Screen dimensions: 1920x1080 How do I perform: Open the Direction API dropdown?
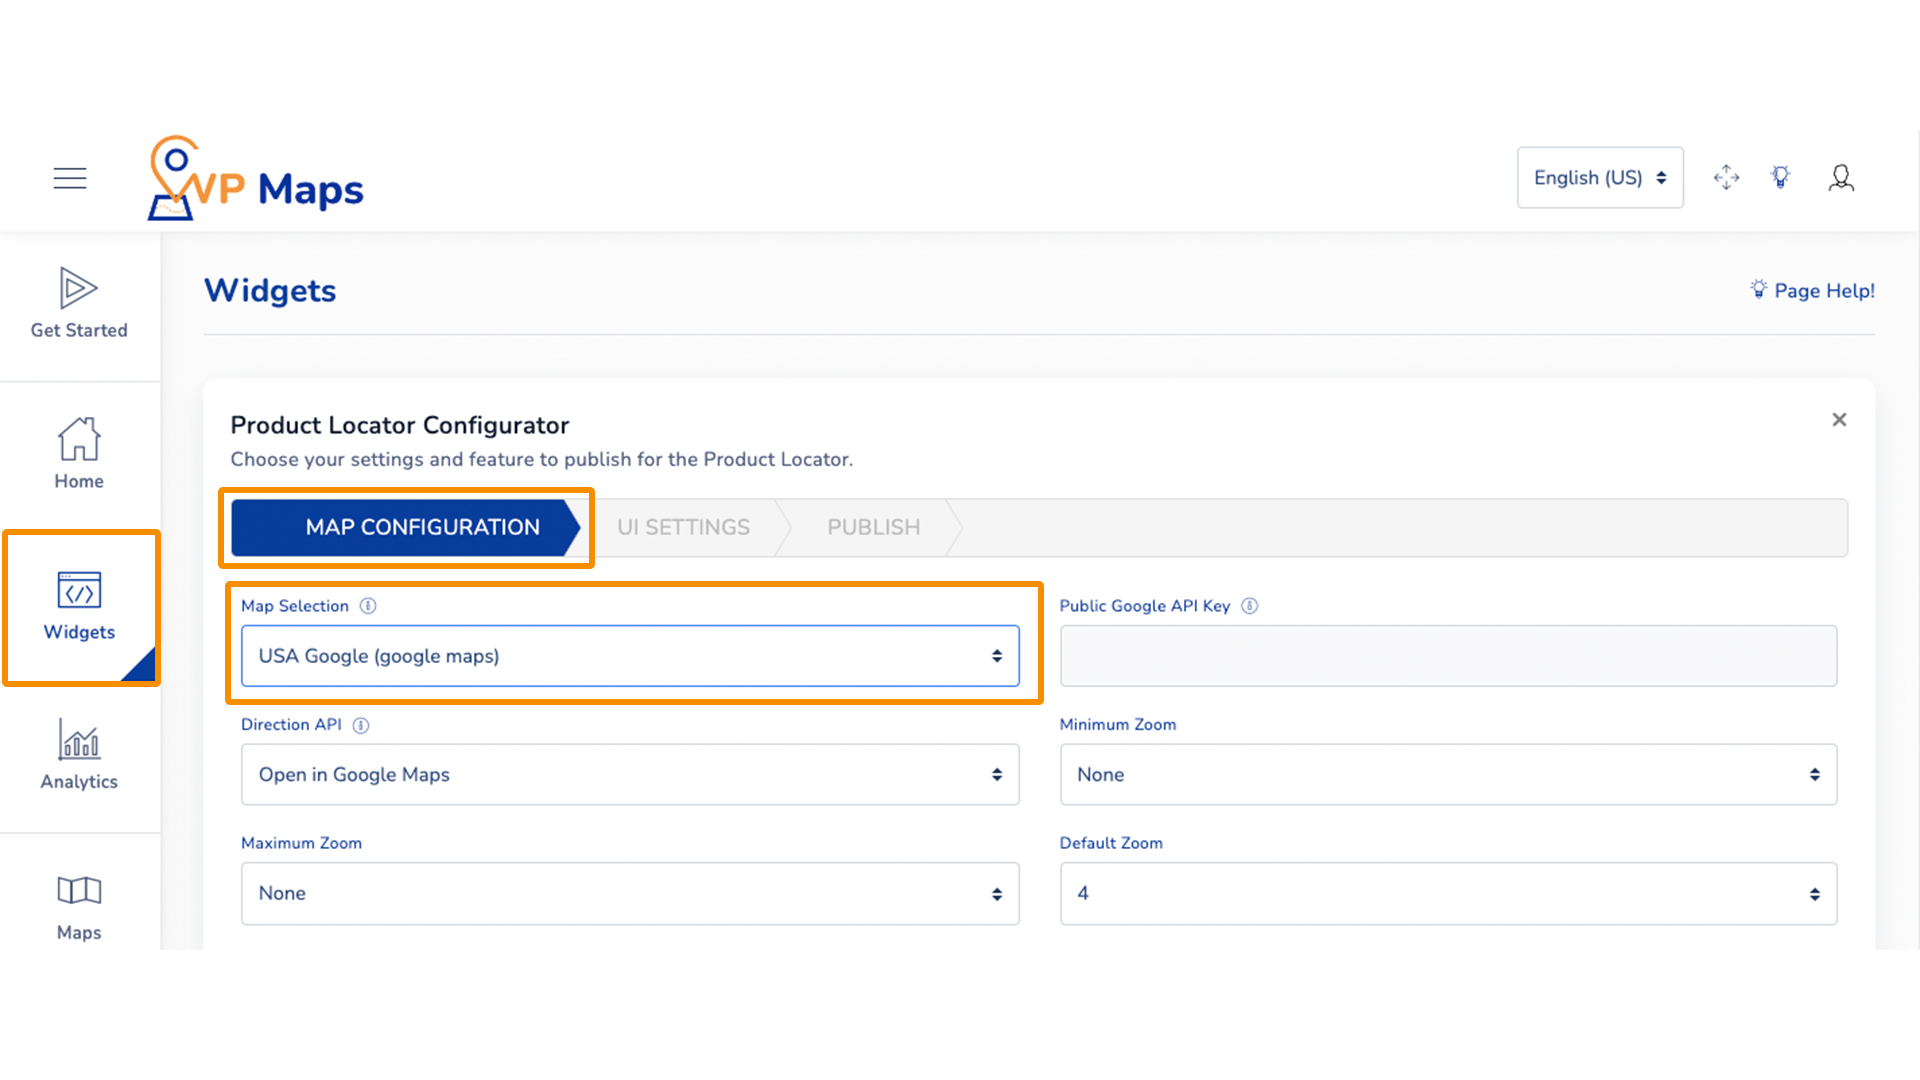[629, 774]
